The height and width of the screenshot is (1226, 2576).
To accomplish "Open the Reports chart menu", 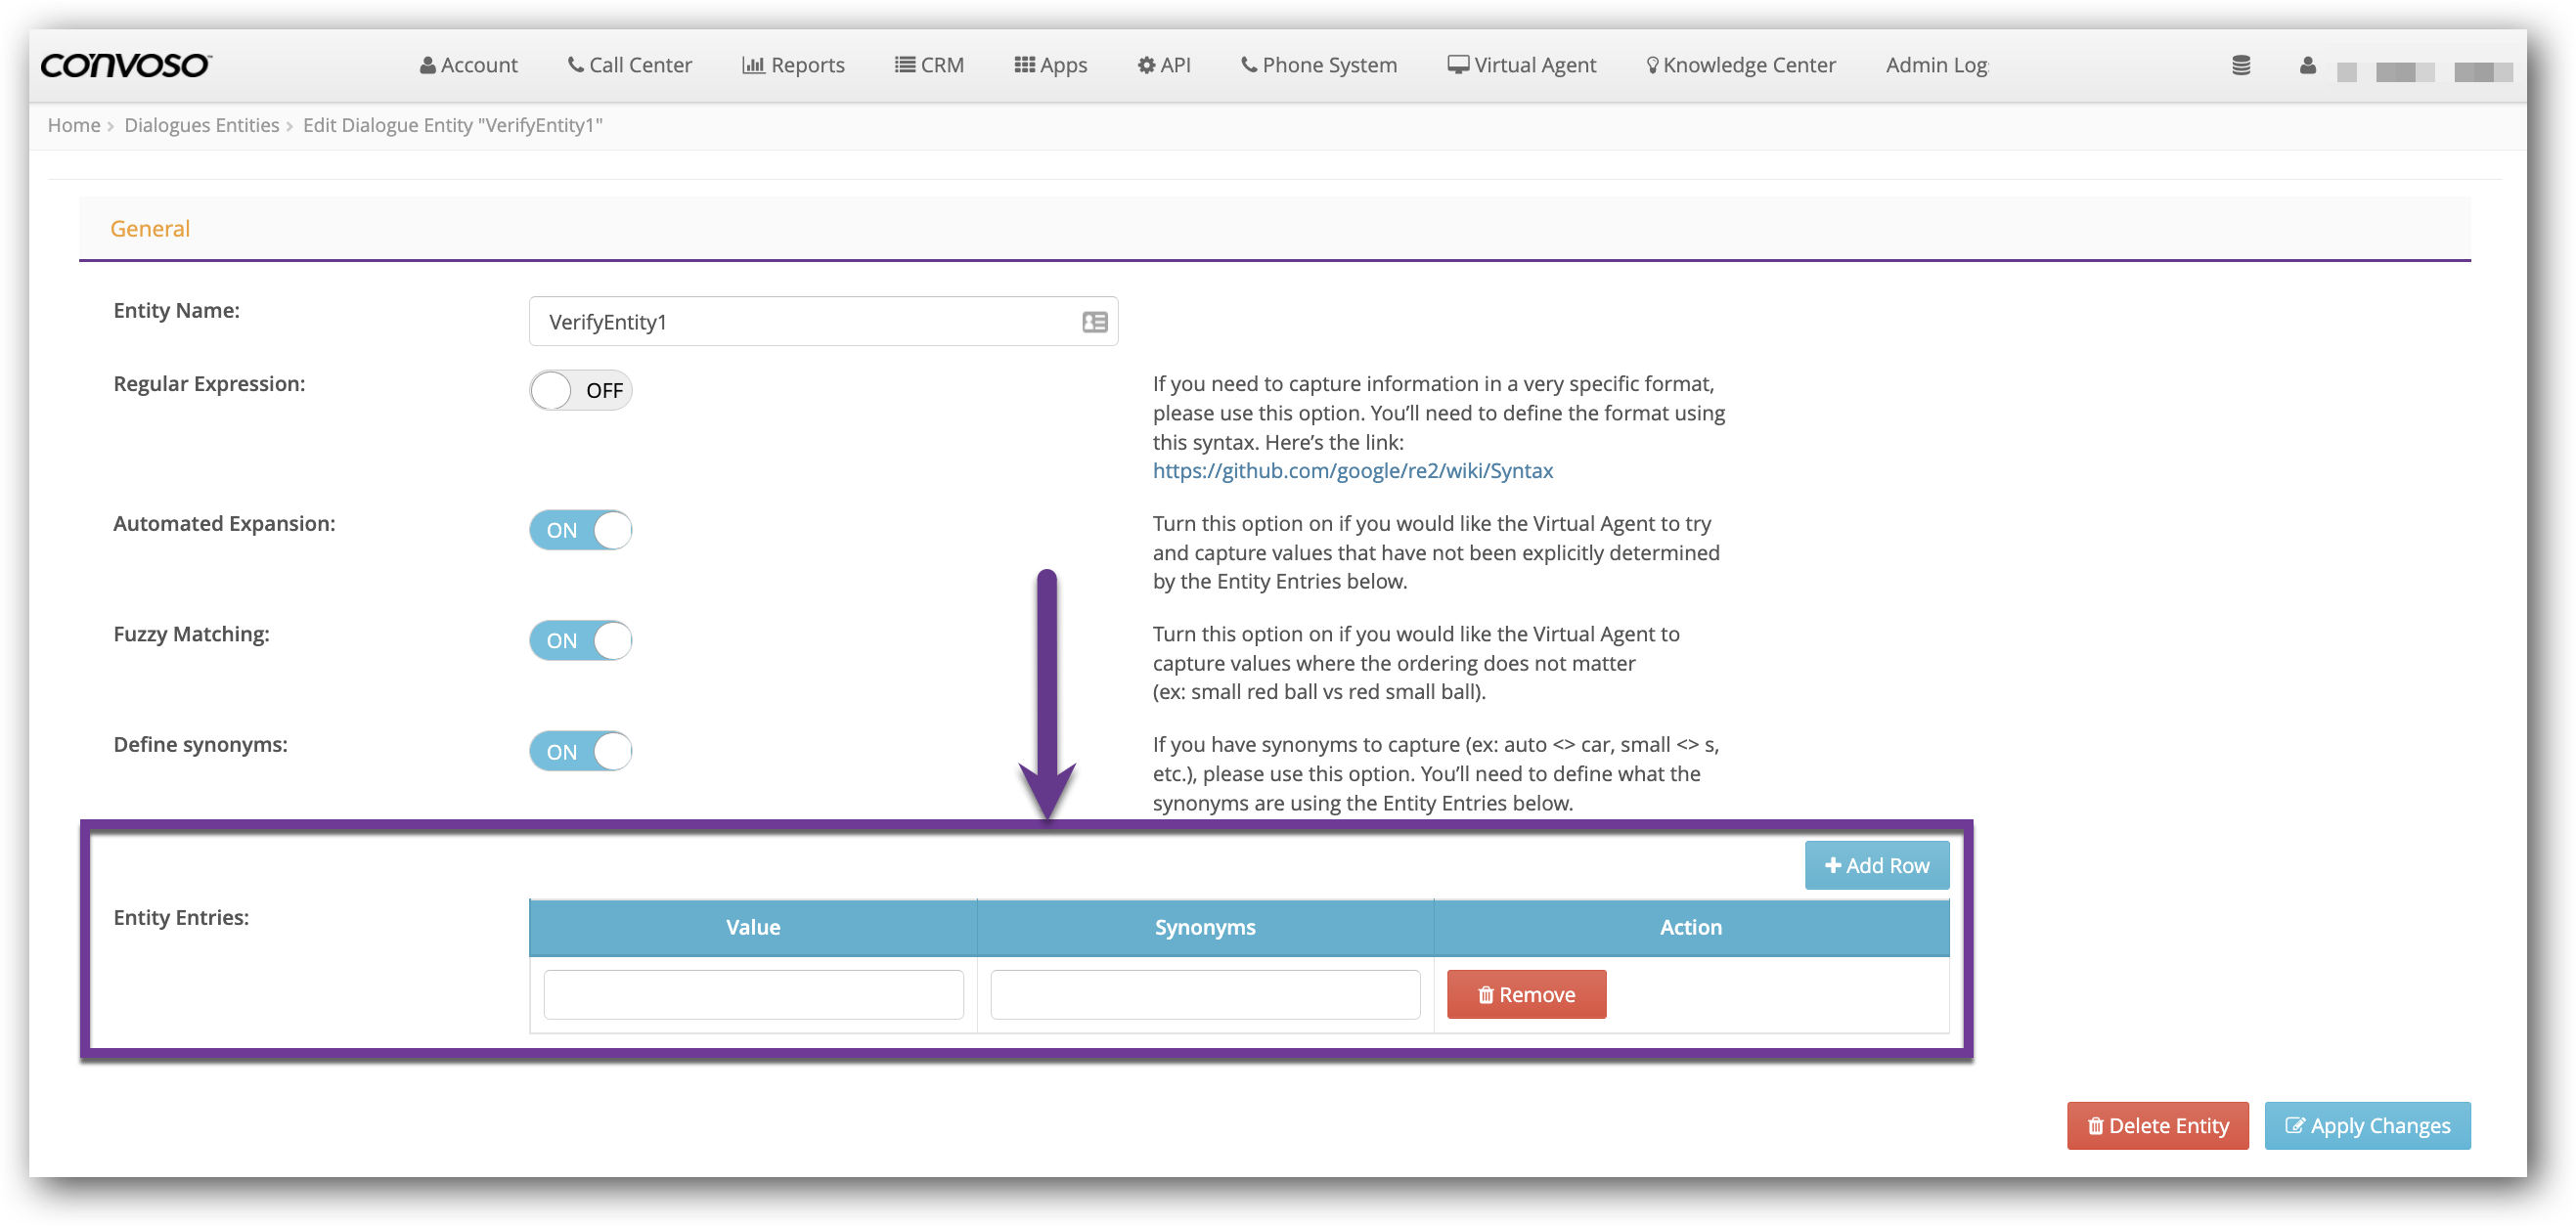I will [x=793, y=65].
